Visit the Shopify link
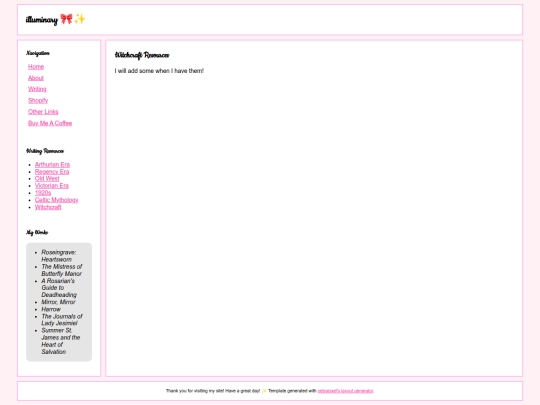 (x=38, y=101)
